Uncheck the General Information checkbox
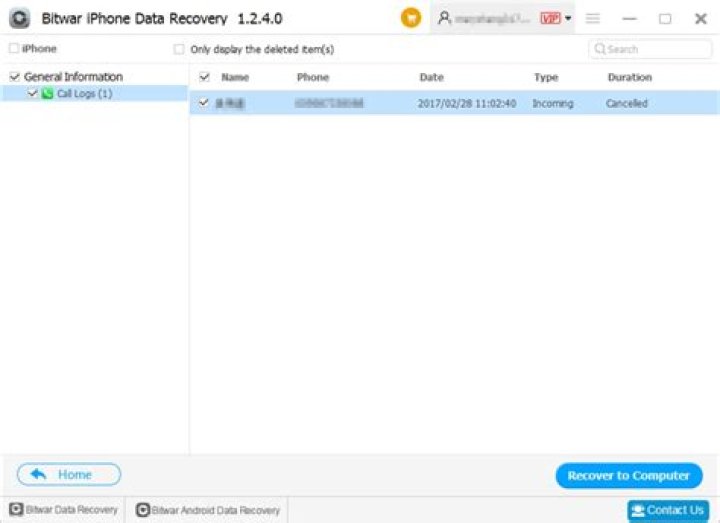 (14, 77)
